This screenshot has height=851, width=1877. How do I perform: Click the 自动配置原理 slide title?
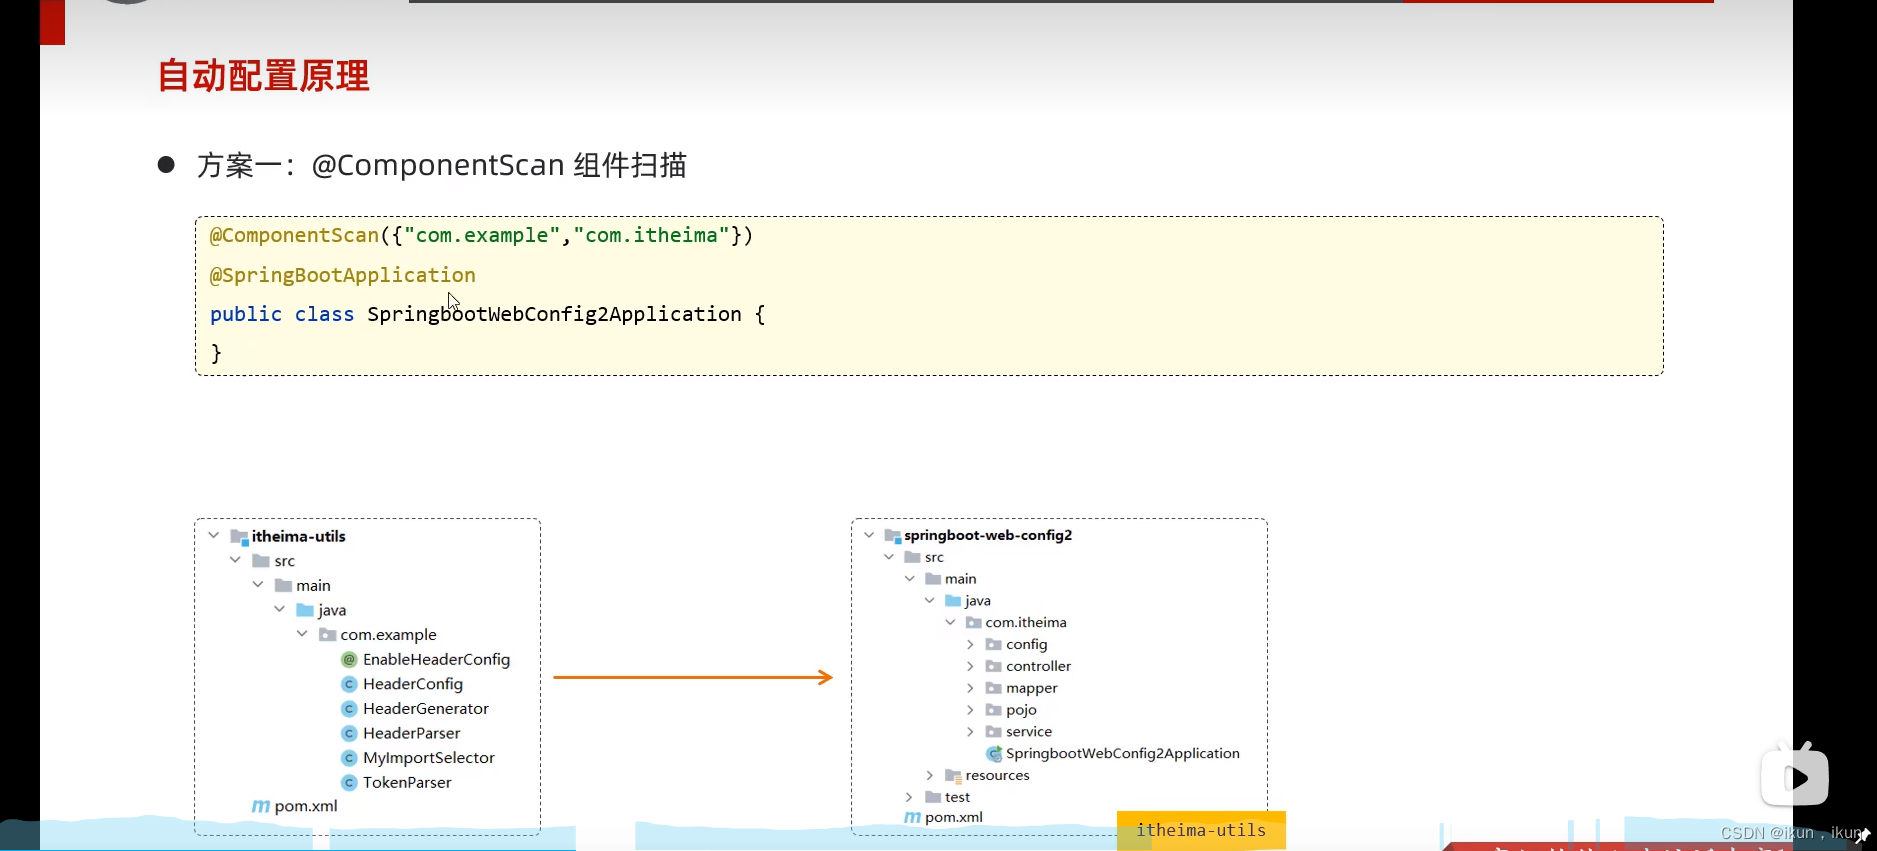pyautogui.click(x=264, y=76)
